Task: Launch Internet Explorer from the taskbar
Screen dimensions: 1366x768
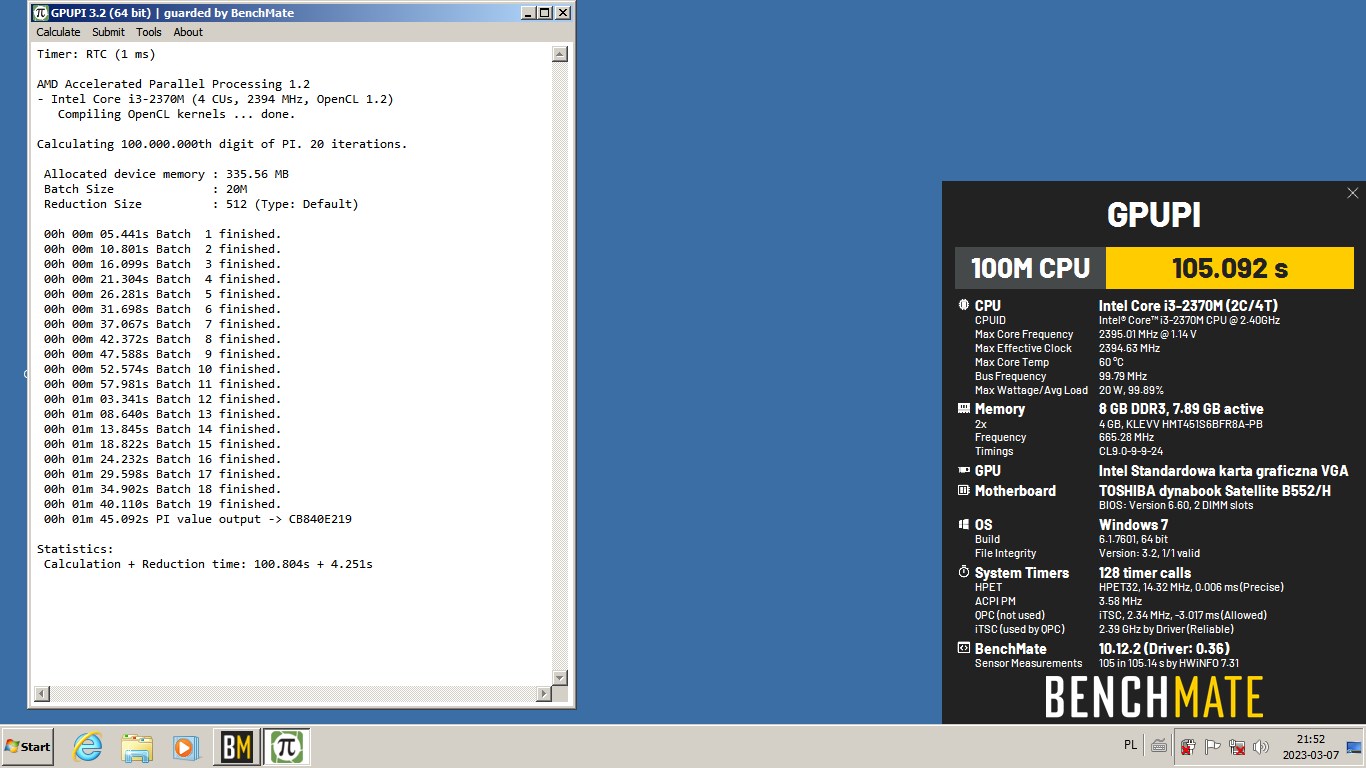Action: (x=88, y=747)
